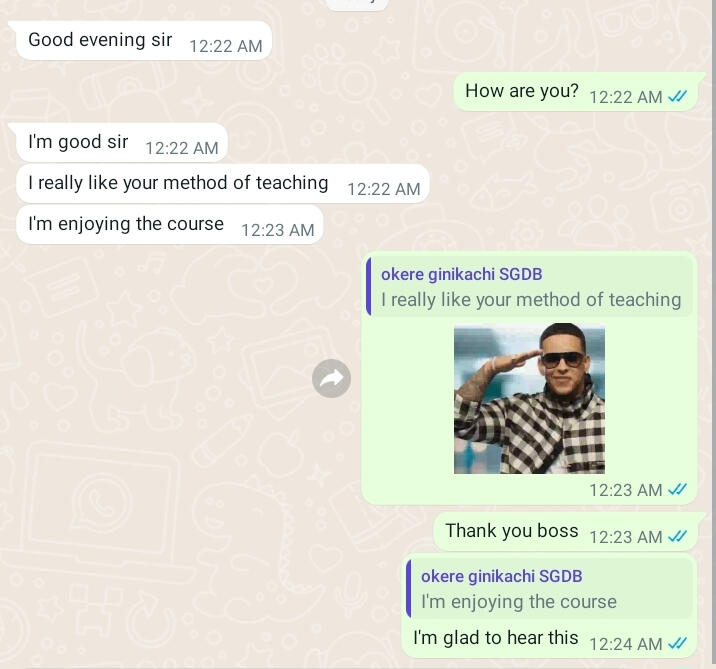Select the 'I'm glad to hear this' text
The image size is (716, 669).
(x=495, y=637)
